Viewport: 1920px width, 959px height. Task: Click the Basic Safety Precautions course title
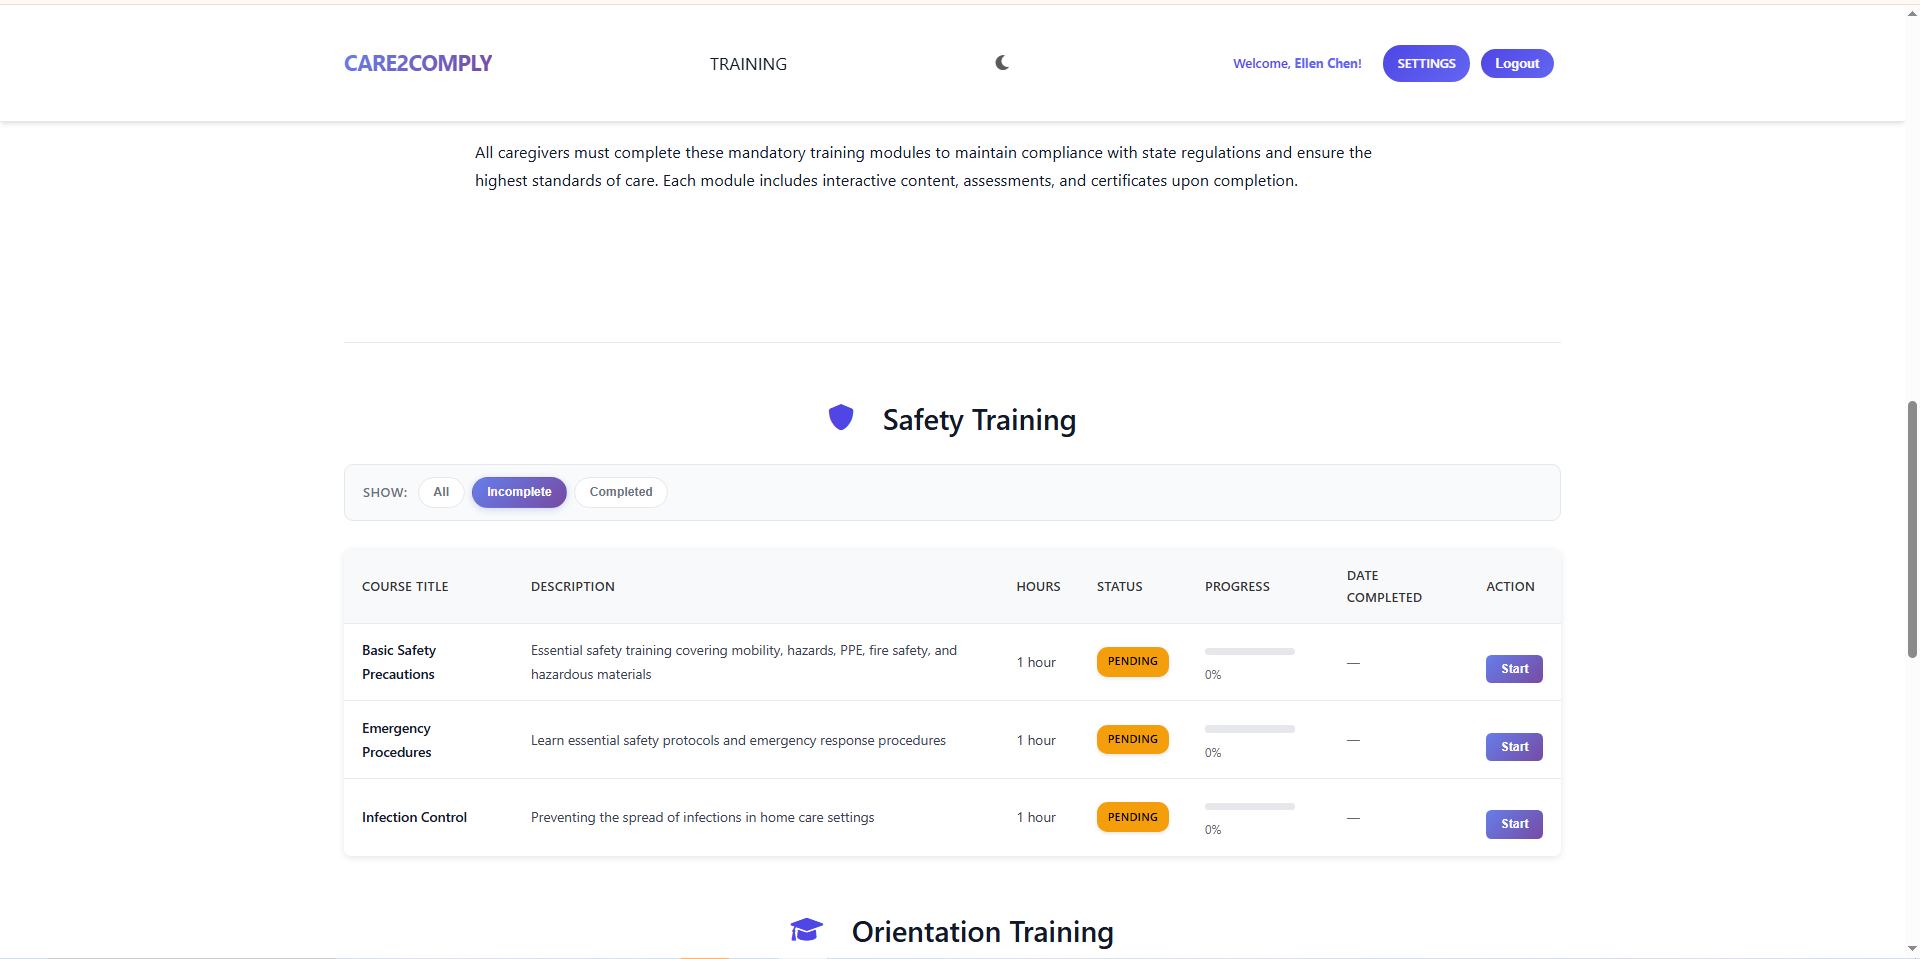click(x=398, y=661)
